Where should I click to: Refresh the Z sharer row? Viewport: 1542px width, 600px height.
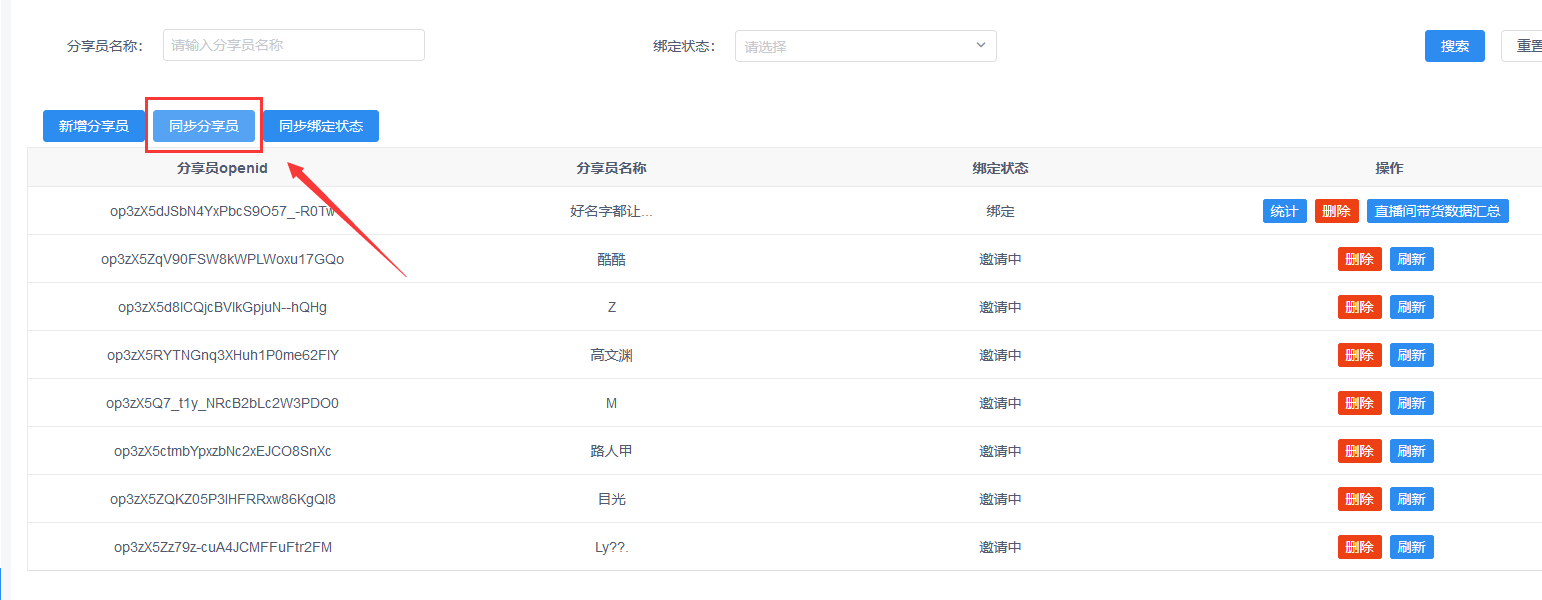(1411, 307)
